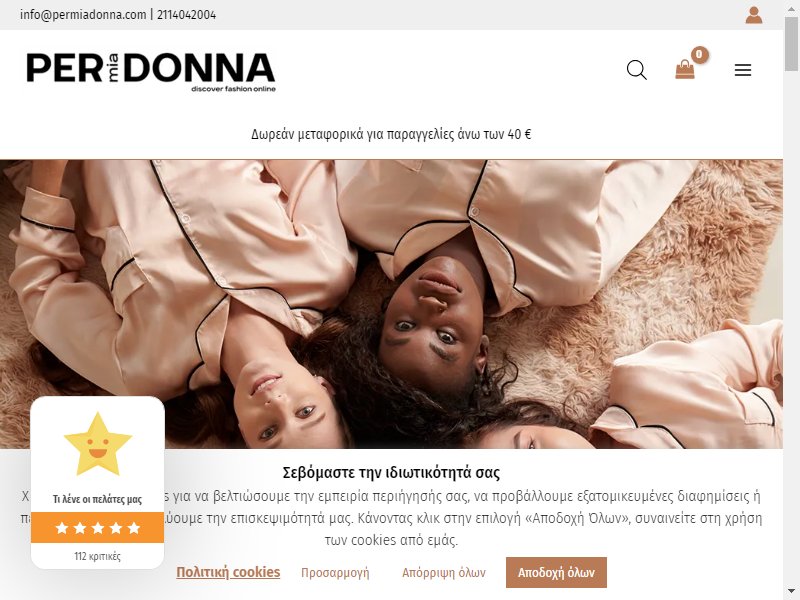Click the free shipping over 40 € notice

(391, 134)
